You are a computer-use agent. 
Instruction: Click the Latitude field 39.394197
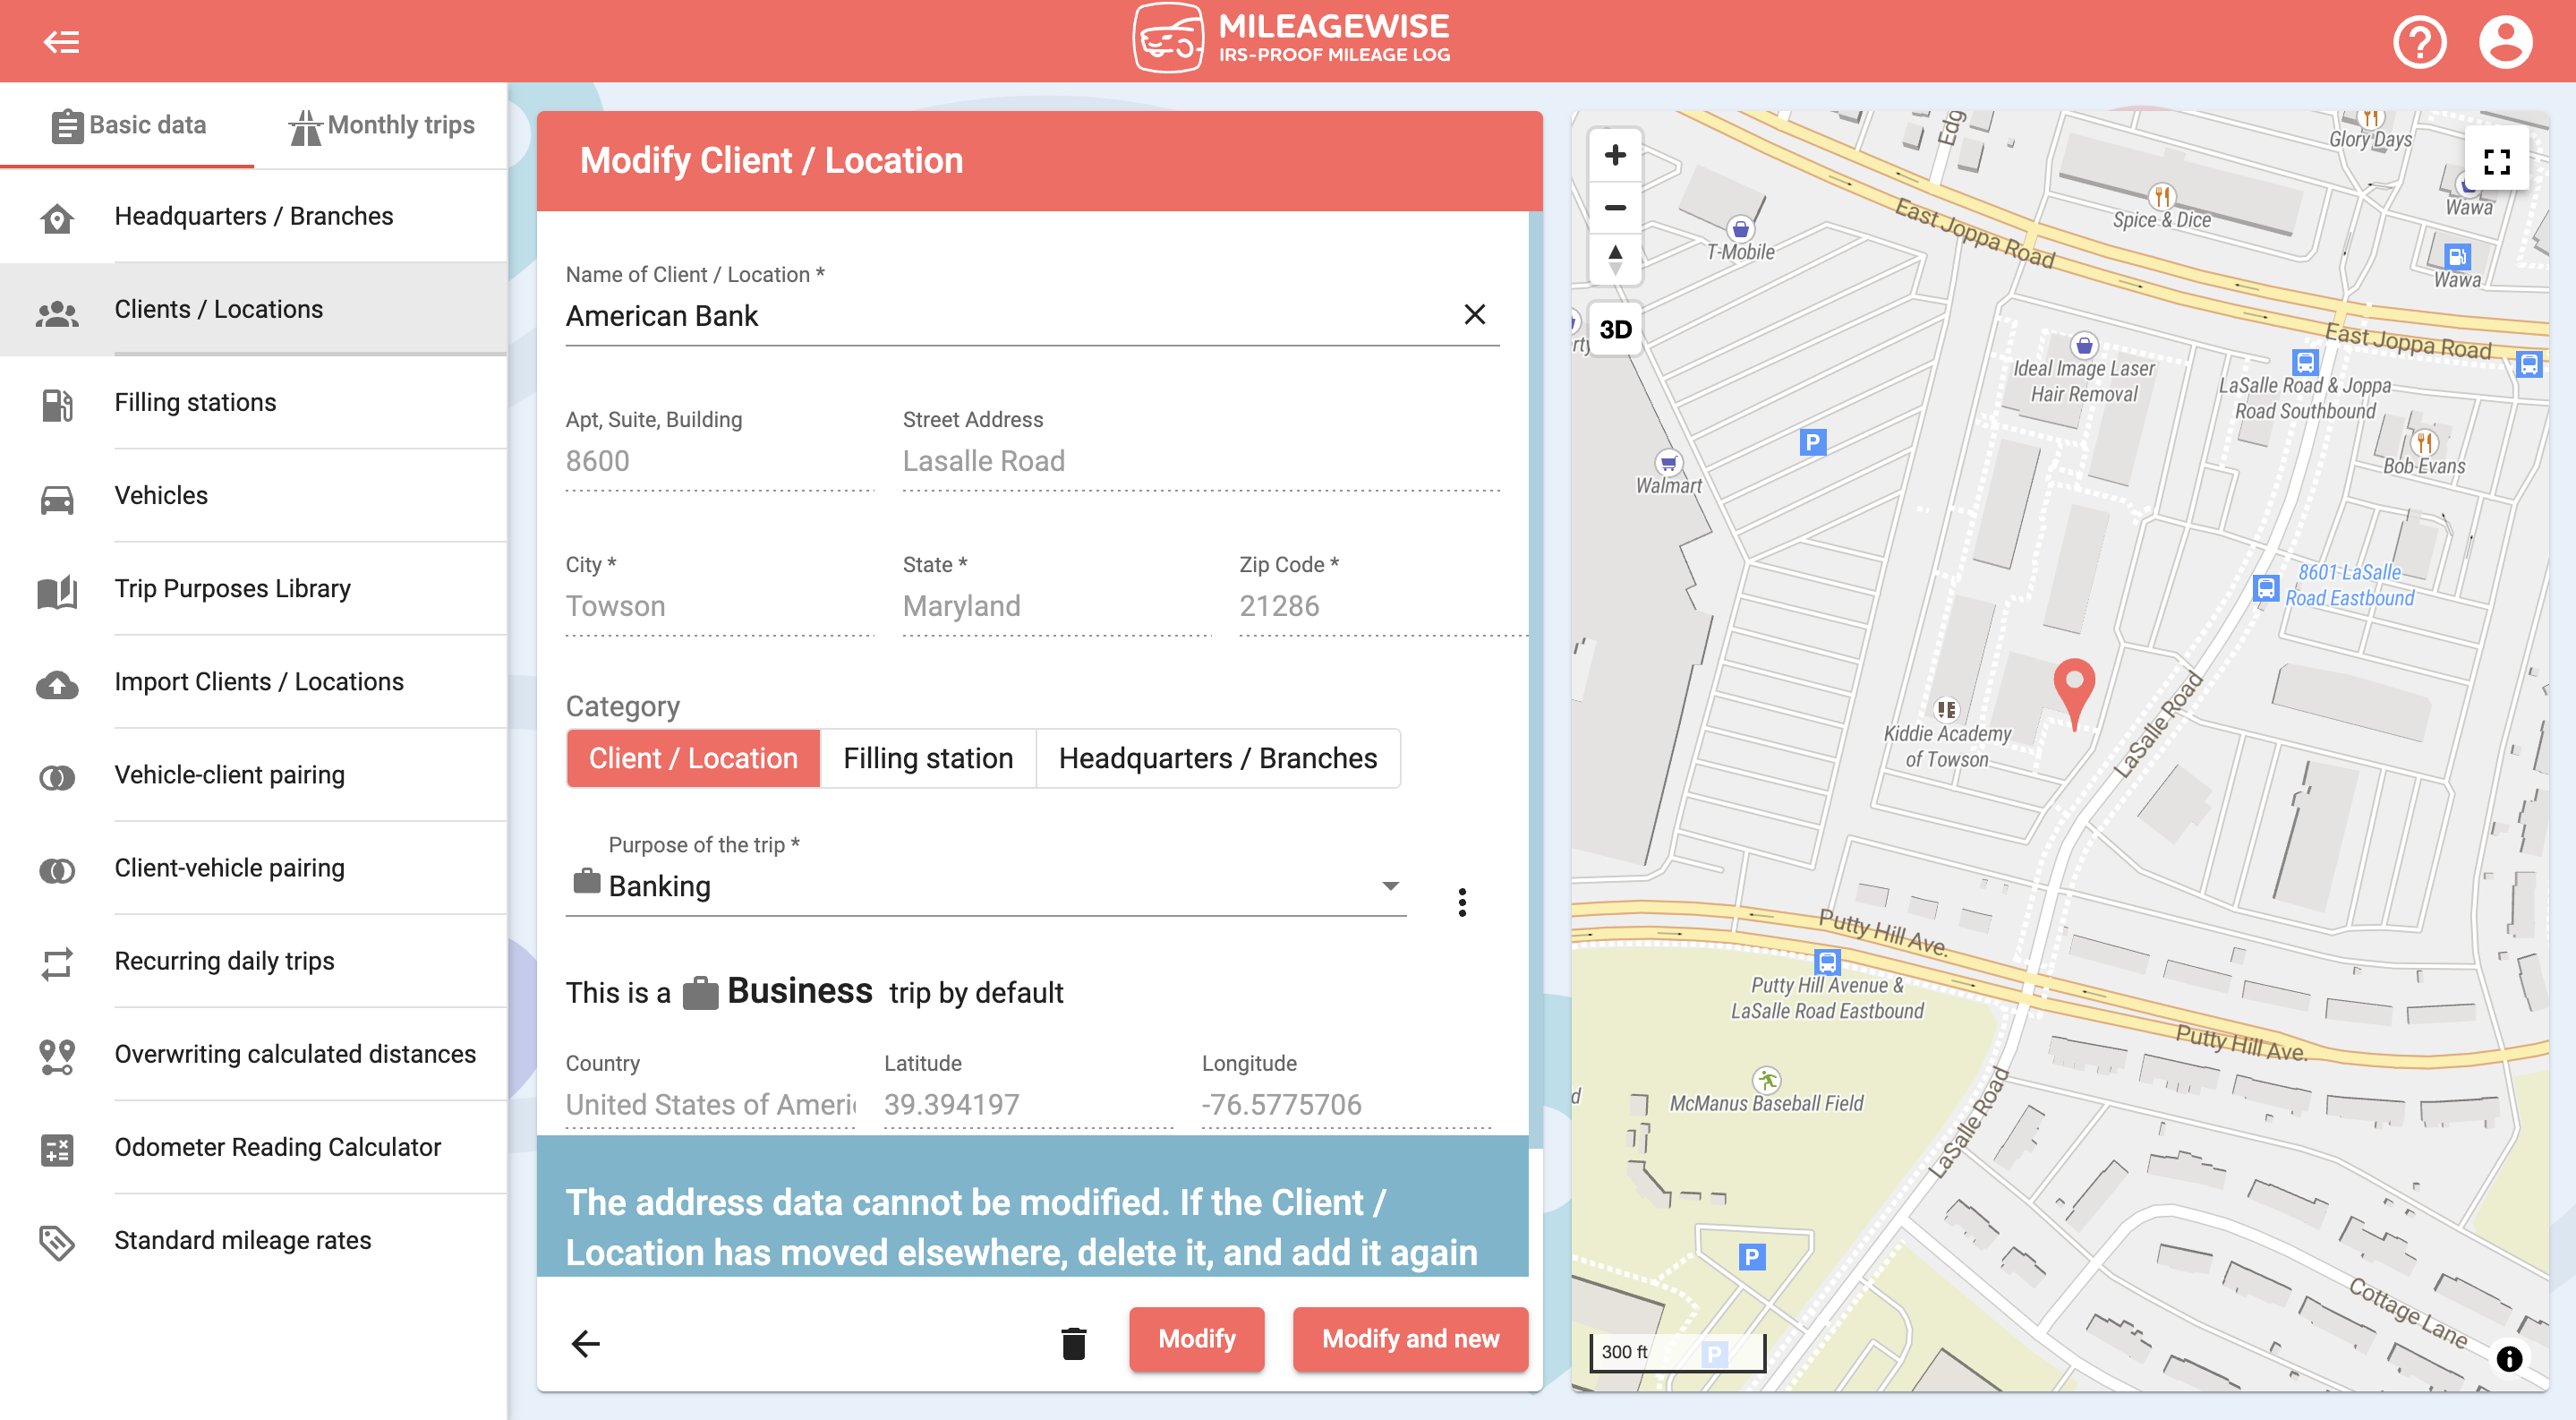[x=1028, y=1104]
